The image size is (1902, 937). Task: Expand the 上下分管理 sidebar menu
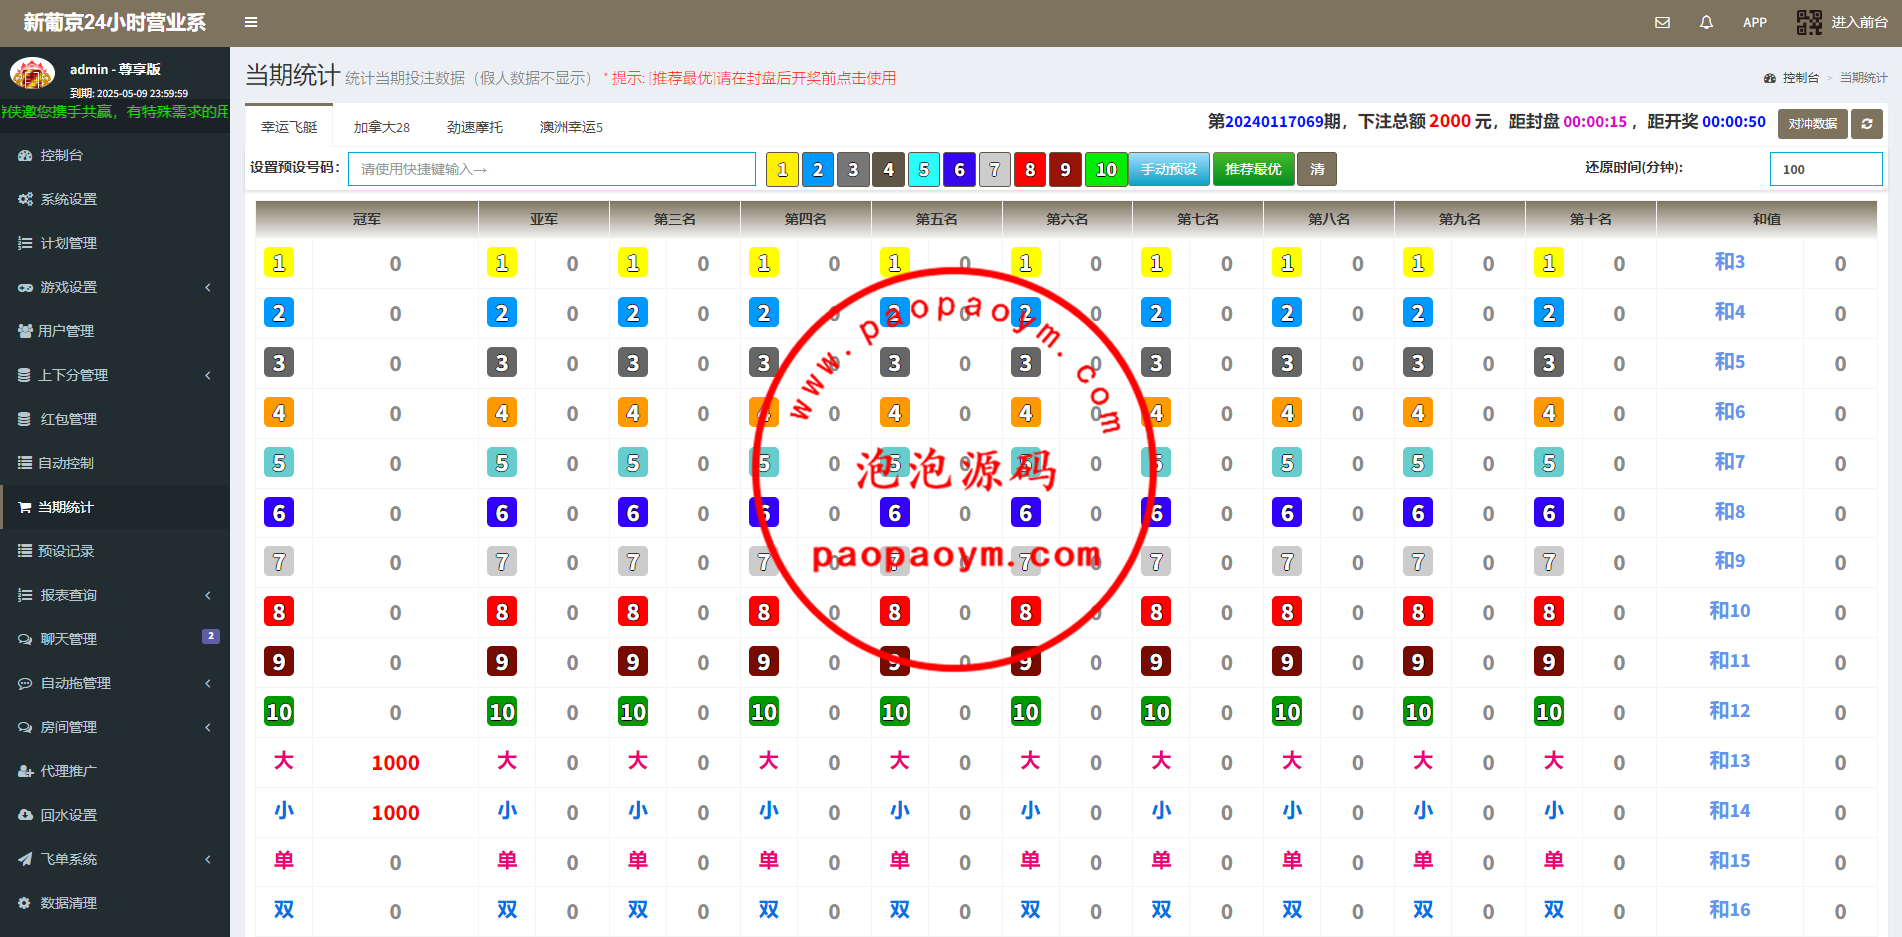72,375
